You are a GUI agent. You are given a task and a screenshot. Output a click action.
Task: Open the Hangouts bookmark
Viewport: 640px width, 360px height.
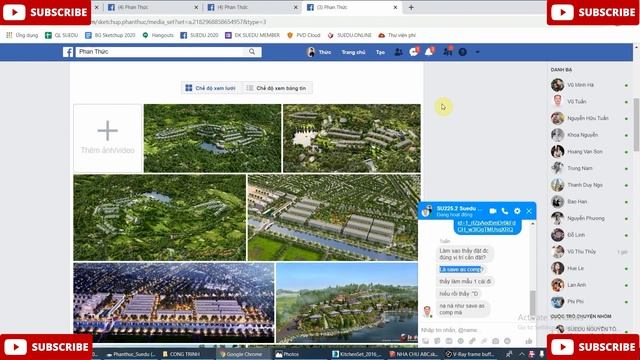tap(158, 36)
